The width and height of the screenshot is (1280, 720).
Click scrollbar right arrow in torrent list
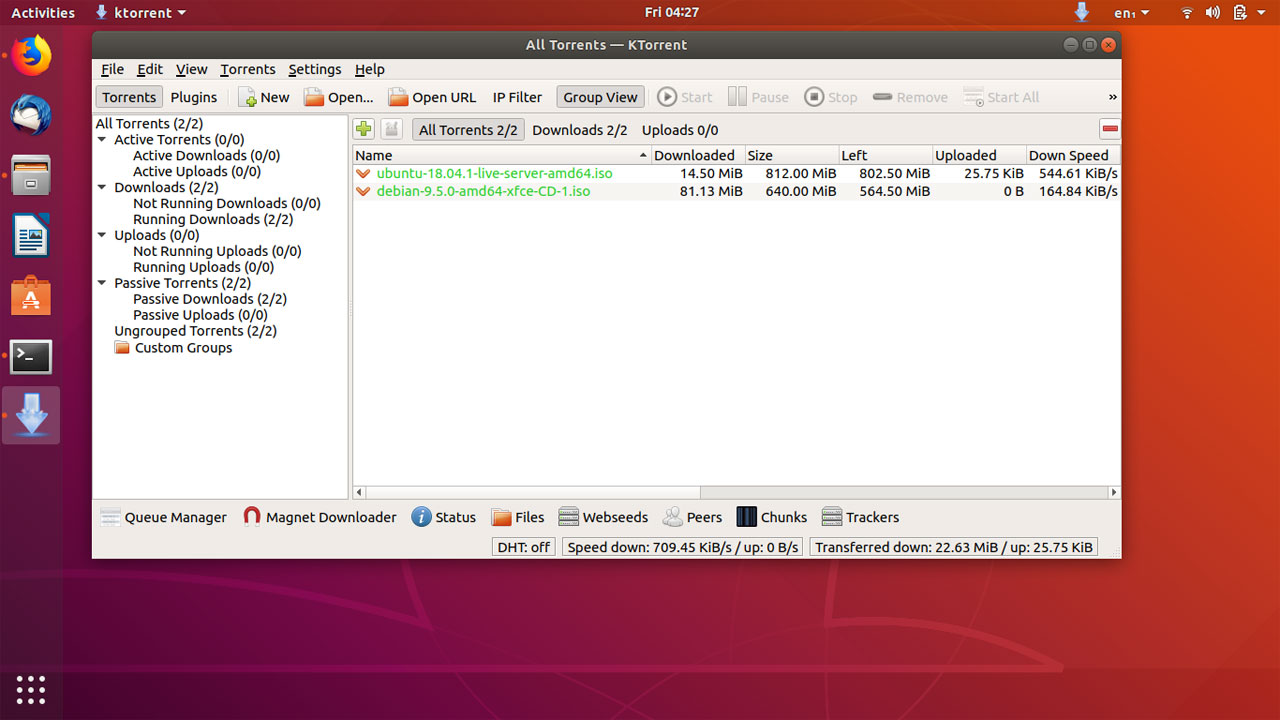click(x=1114, y=492)
